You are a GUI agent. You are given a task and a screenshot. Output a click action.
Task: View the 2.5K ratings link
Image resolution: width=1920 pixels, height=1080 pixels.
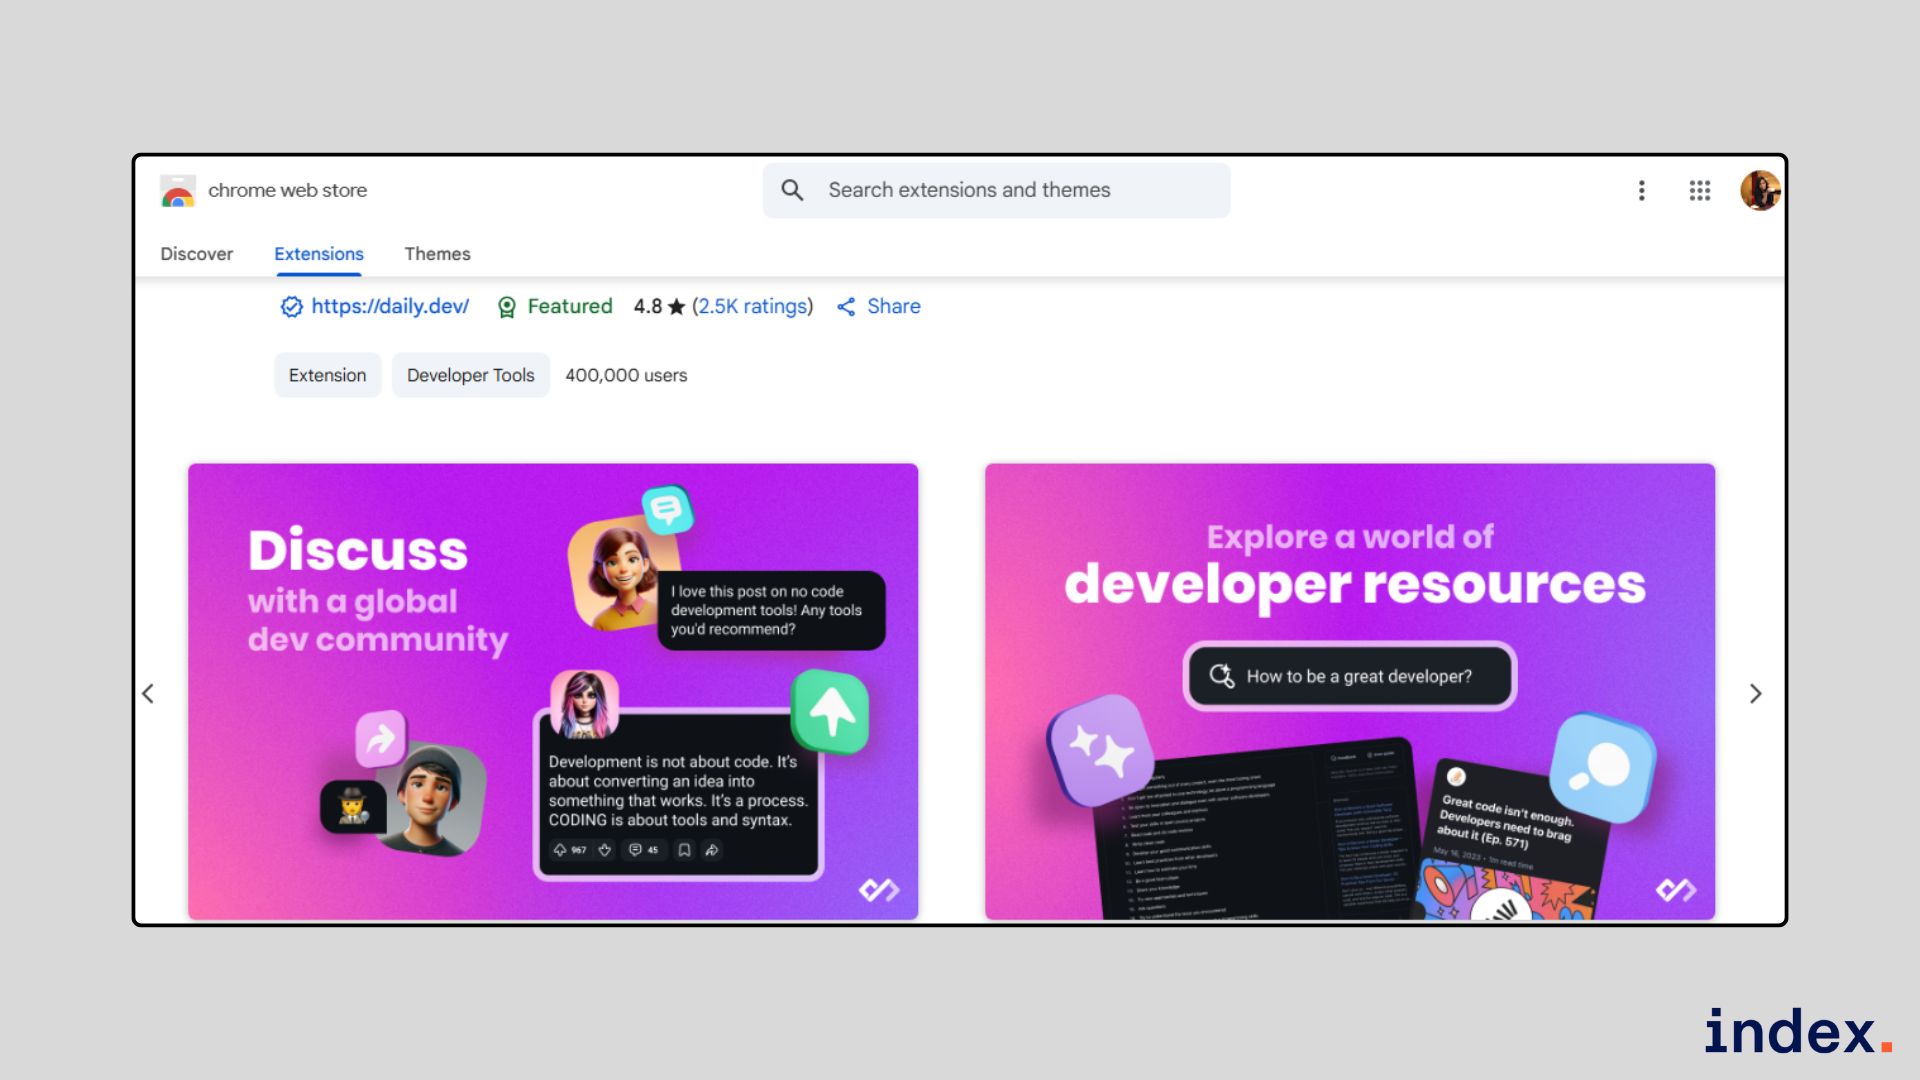pyautogui.click(x=753, y=306)
